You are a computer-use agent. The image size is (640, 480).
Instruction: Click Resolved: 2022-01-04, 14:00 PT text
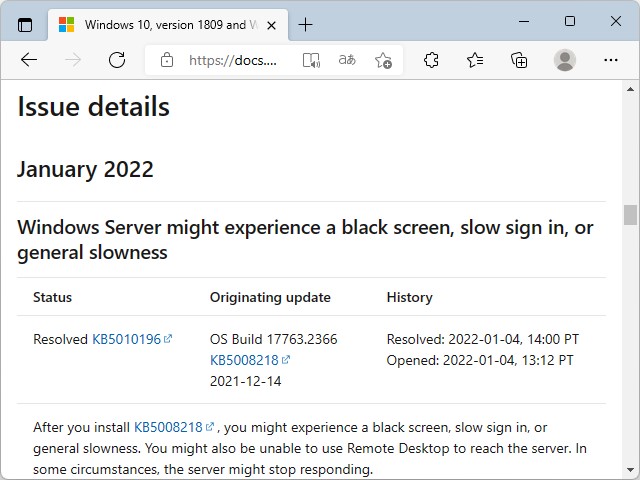click(x=482, y=339)
